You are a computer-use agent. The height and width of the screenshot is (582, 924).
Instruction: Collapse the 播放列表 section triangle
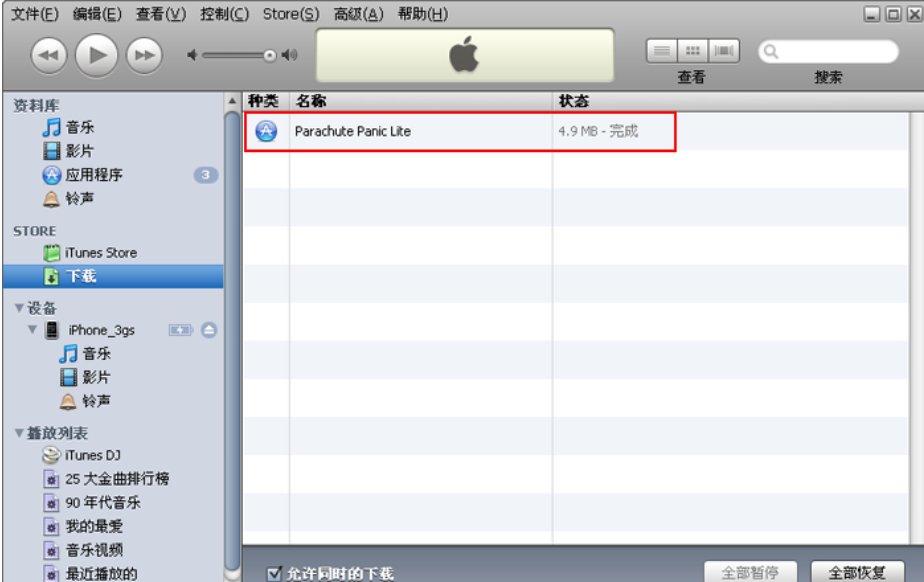click(19, 433)
